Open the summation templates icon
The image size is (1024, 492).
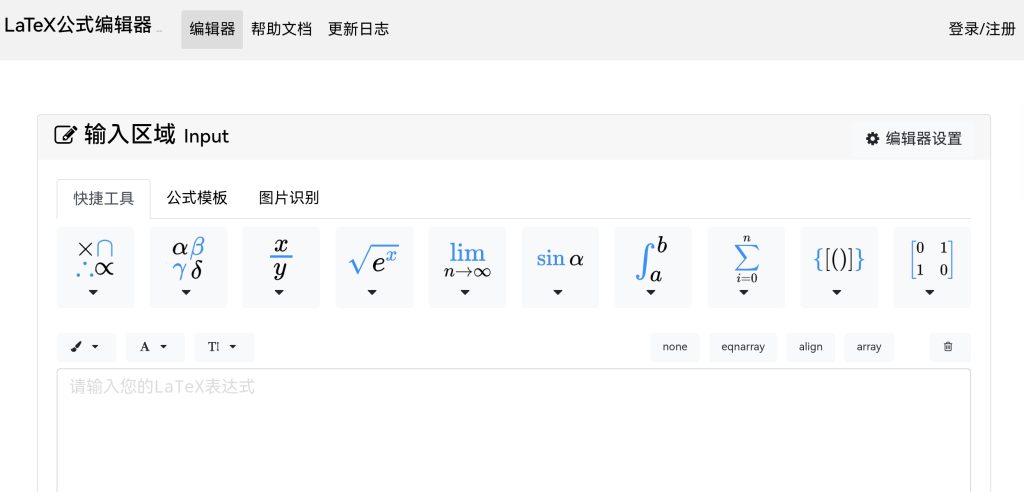coord(745,266)
